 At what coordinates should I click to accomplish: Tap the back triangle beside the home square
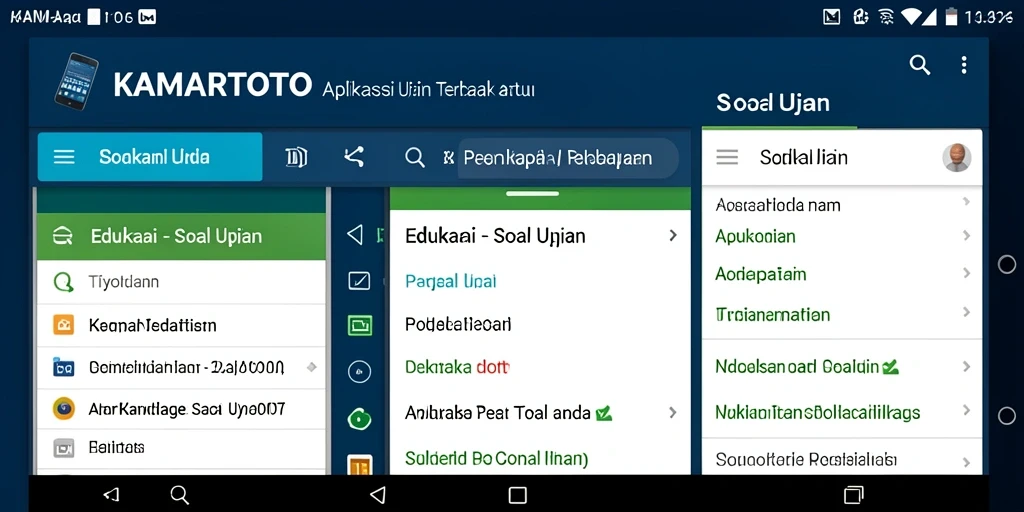[377, 494]
